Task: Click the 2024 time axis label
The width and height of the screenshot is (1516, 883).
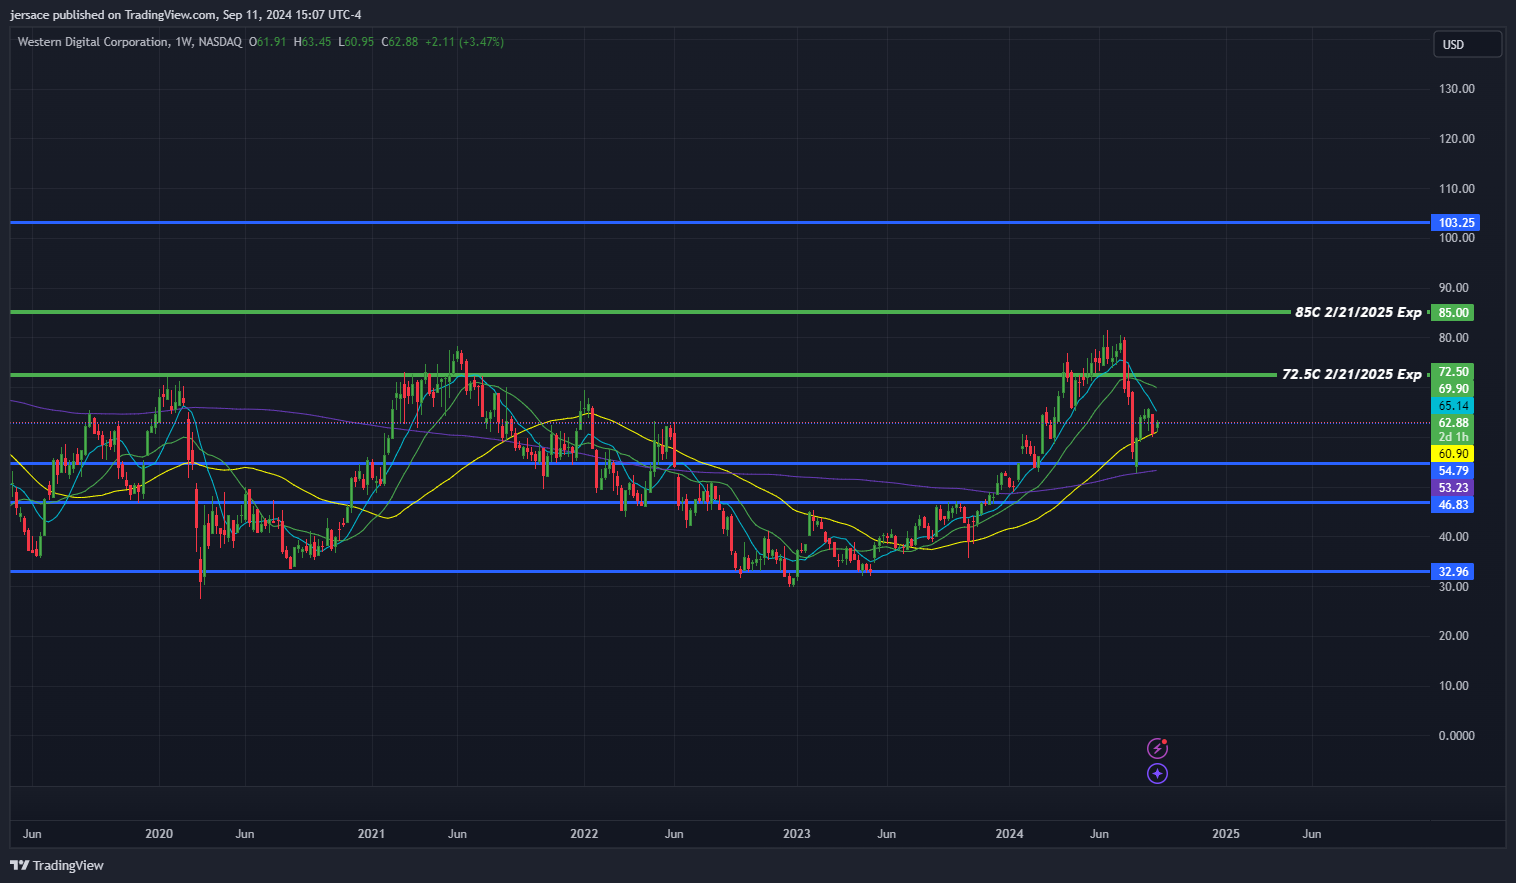Action: (x=1010, y=834)
